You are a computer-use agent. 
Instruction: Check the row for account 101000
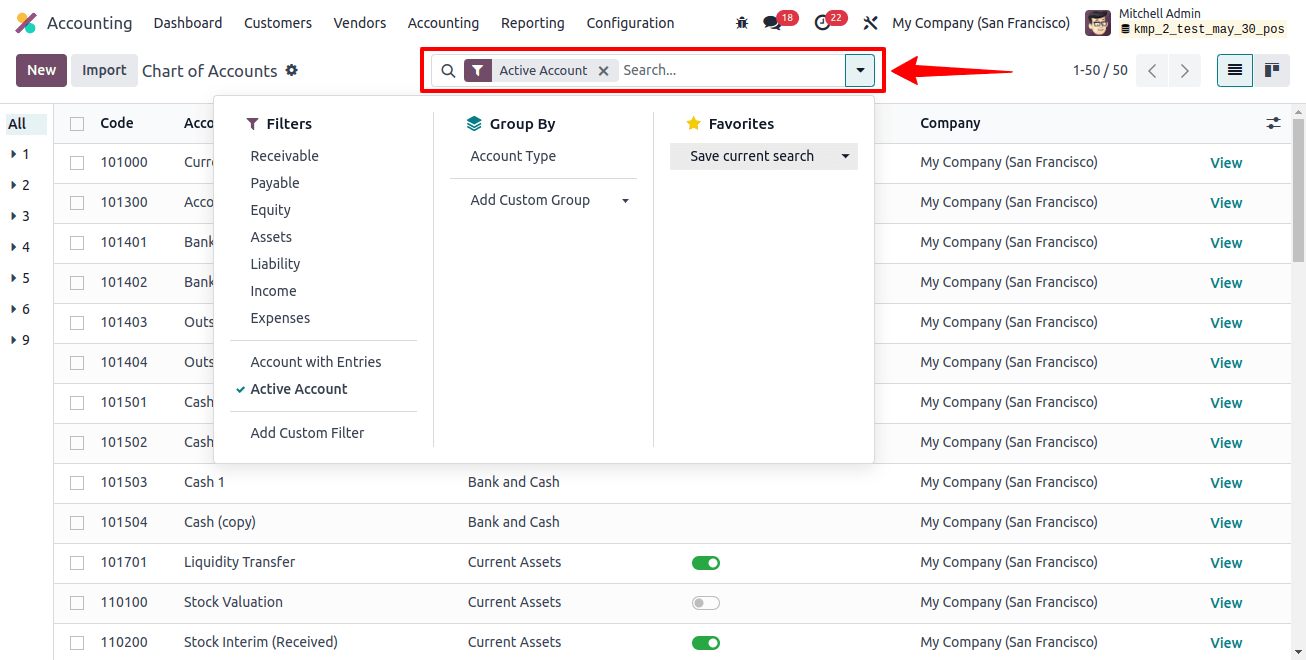click(x=77, y=163)
